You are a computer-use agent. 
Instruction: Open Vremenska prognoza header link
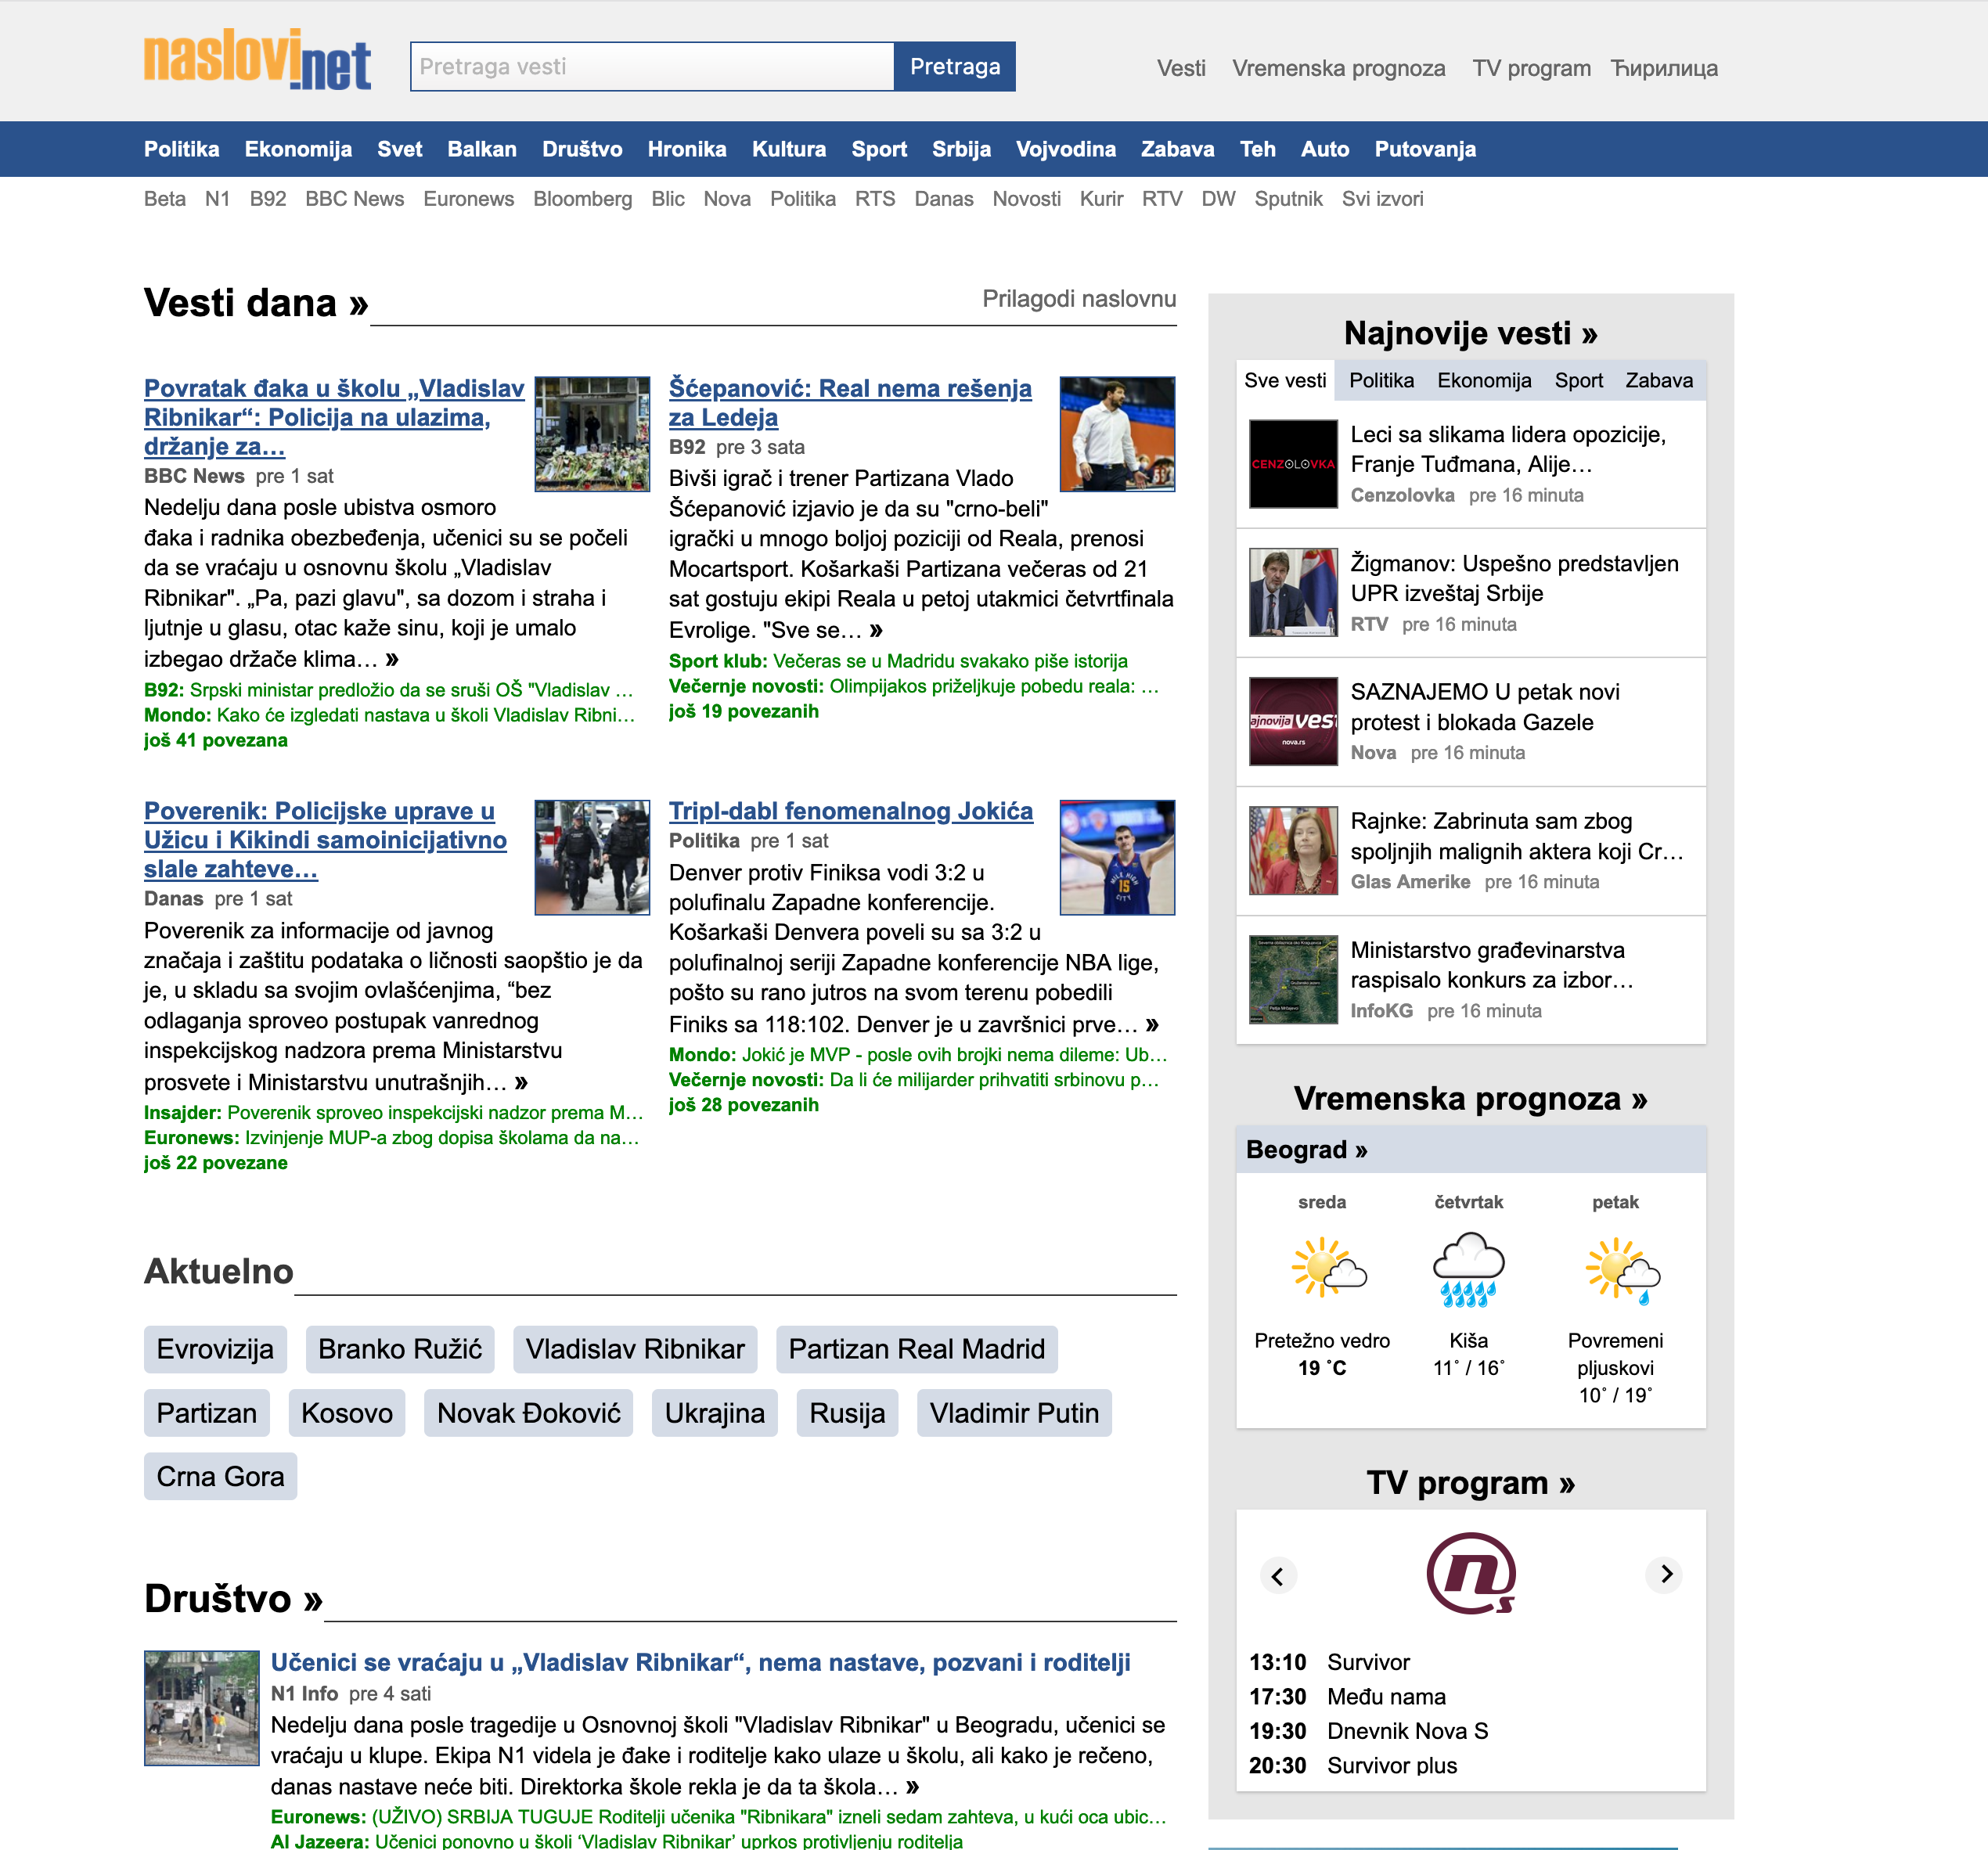1338,68
